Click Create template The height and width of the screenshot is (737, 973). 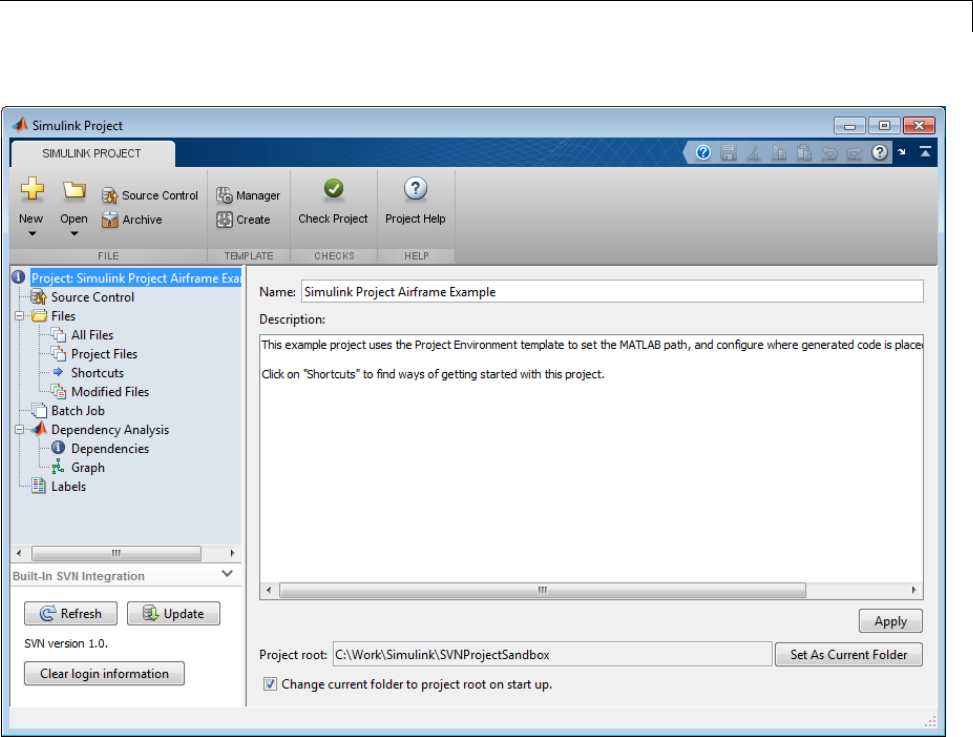243,220
